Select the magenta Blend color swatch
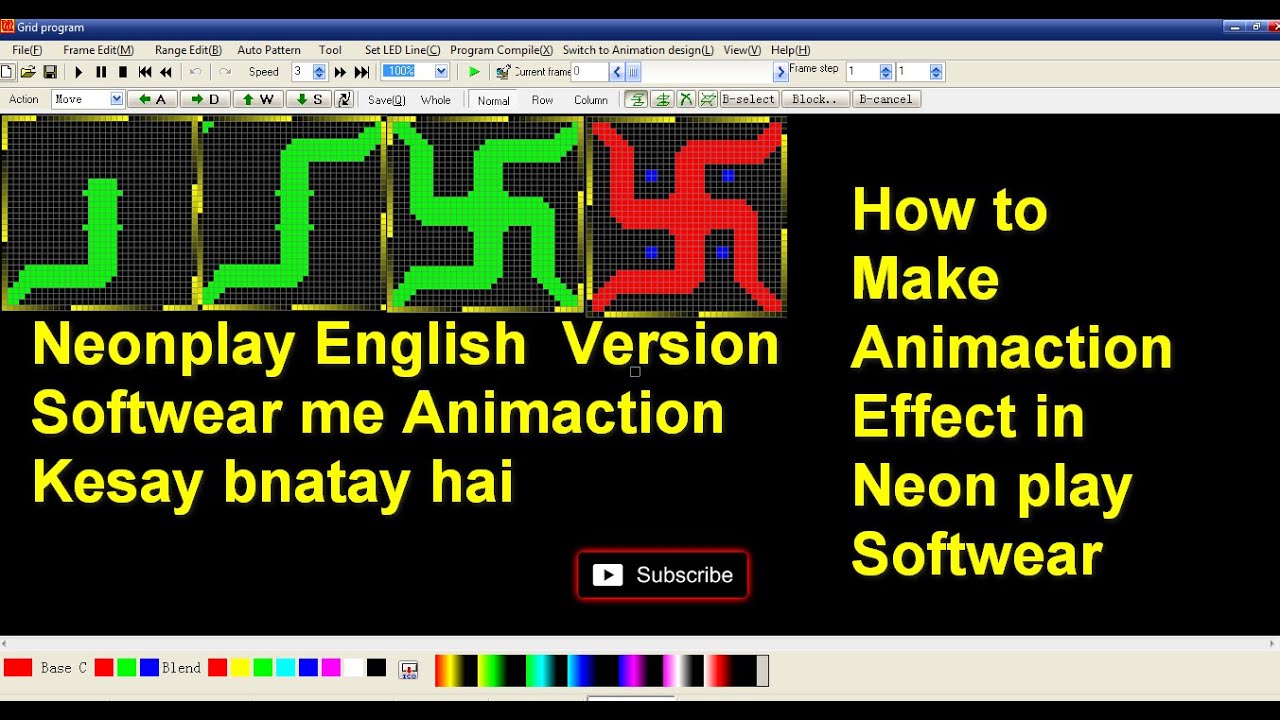Image resolution: width=1280 pixels, height=720 pixels. pos(331,668)
